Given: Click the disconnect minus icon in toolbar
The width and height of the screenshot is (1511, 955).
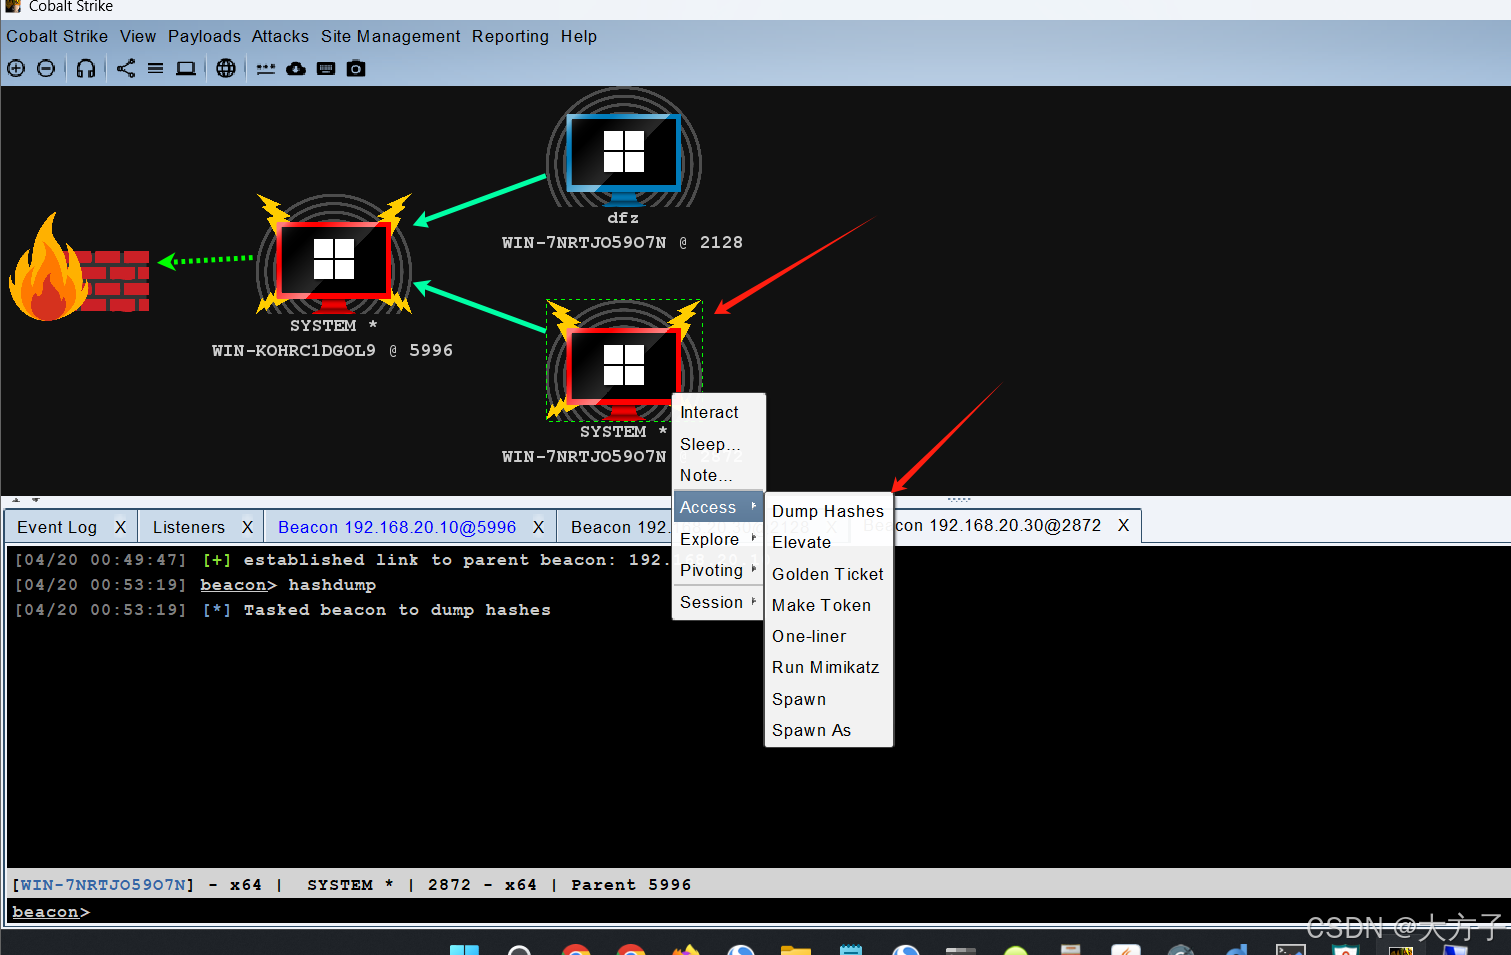Looking at the screenshot, I should (46, 68).
